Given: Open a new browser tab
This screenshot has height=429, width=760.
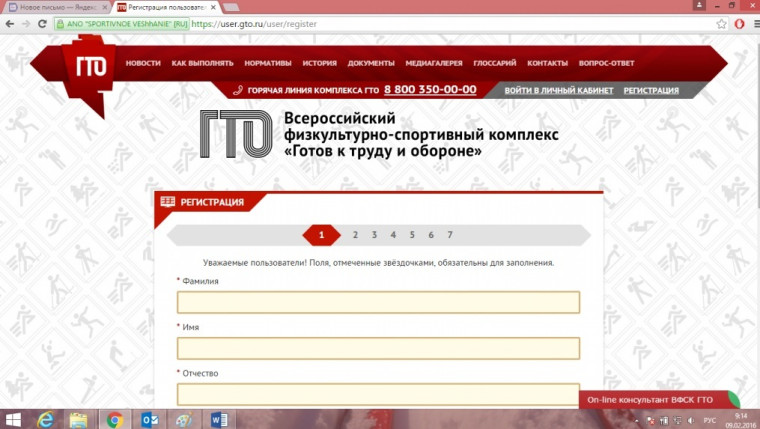Looking at the screenshot, I should [231, 7].
